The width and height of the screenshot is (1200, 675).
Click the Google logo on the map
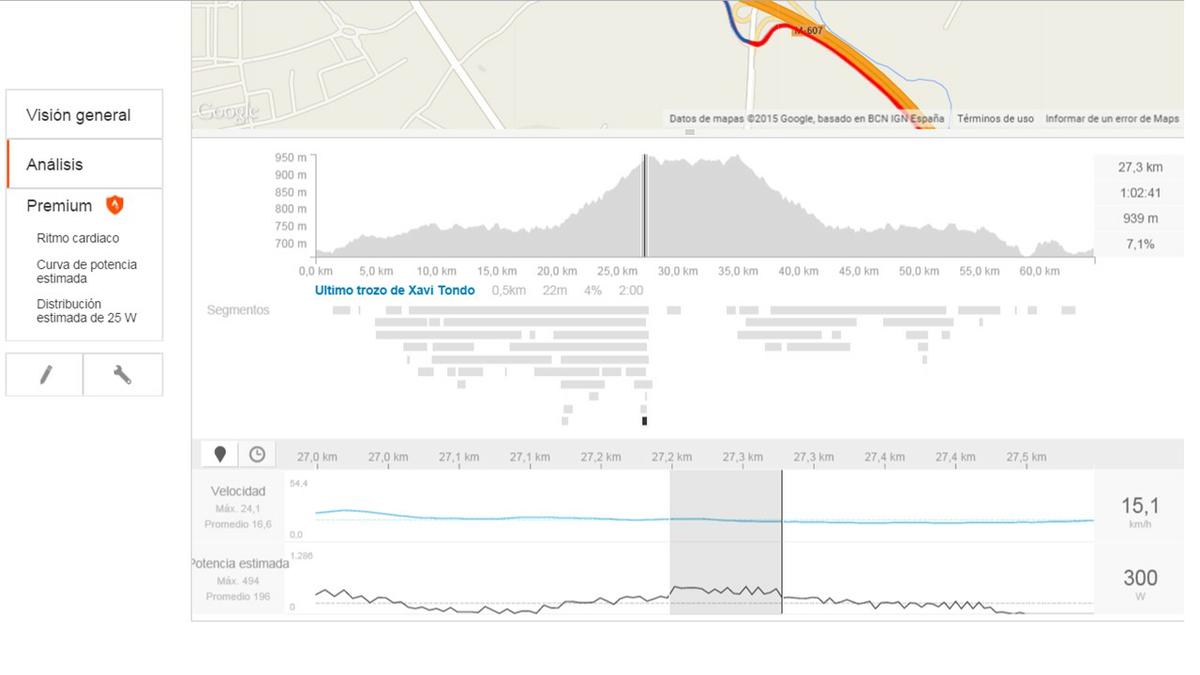[228, 110]
